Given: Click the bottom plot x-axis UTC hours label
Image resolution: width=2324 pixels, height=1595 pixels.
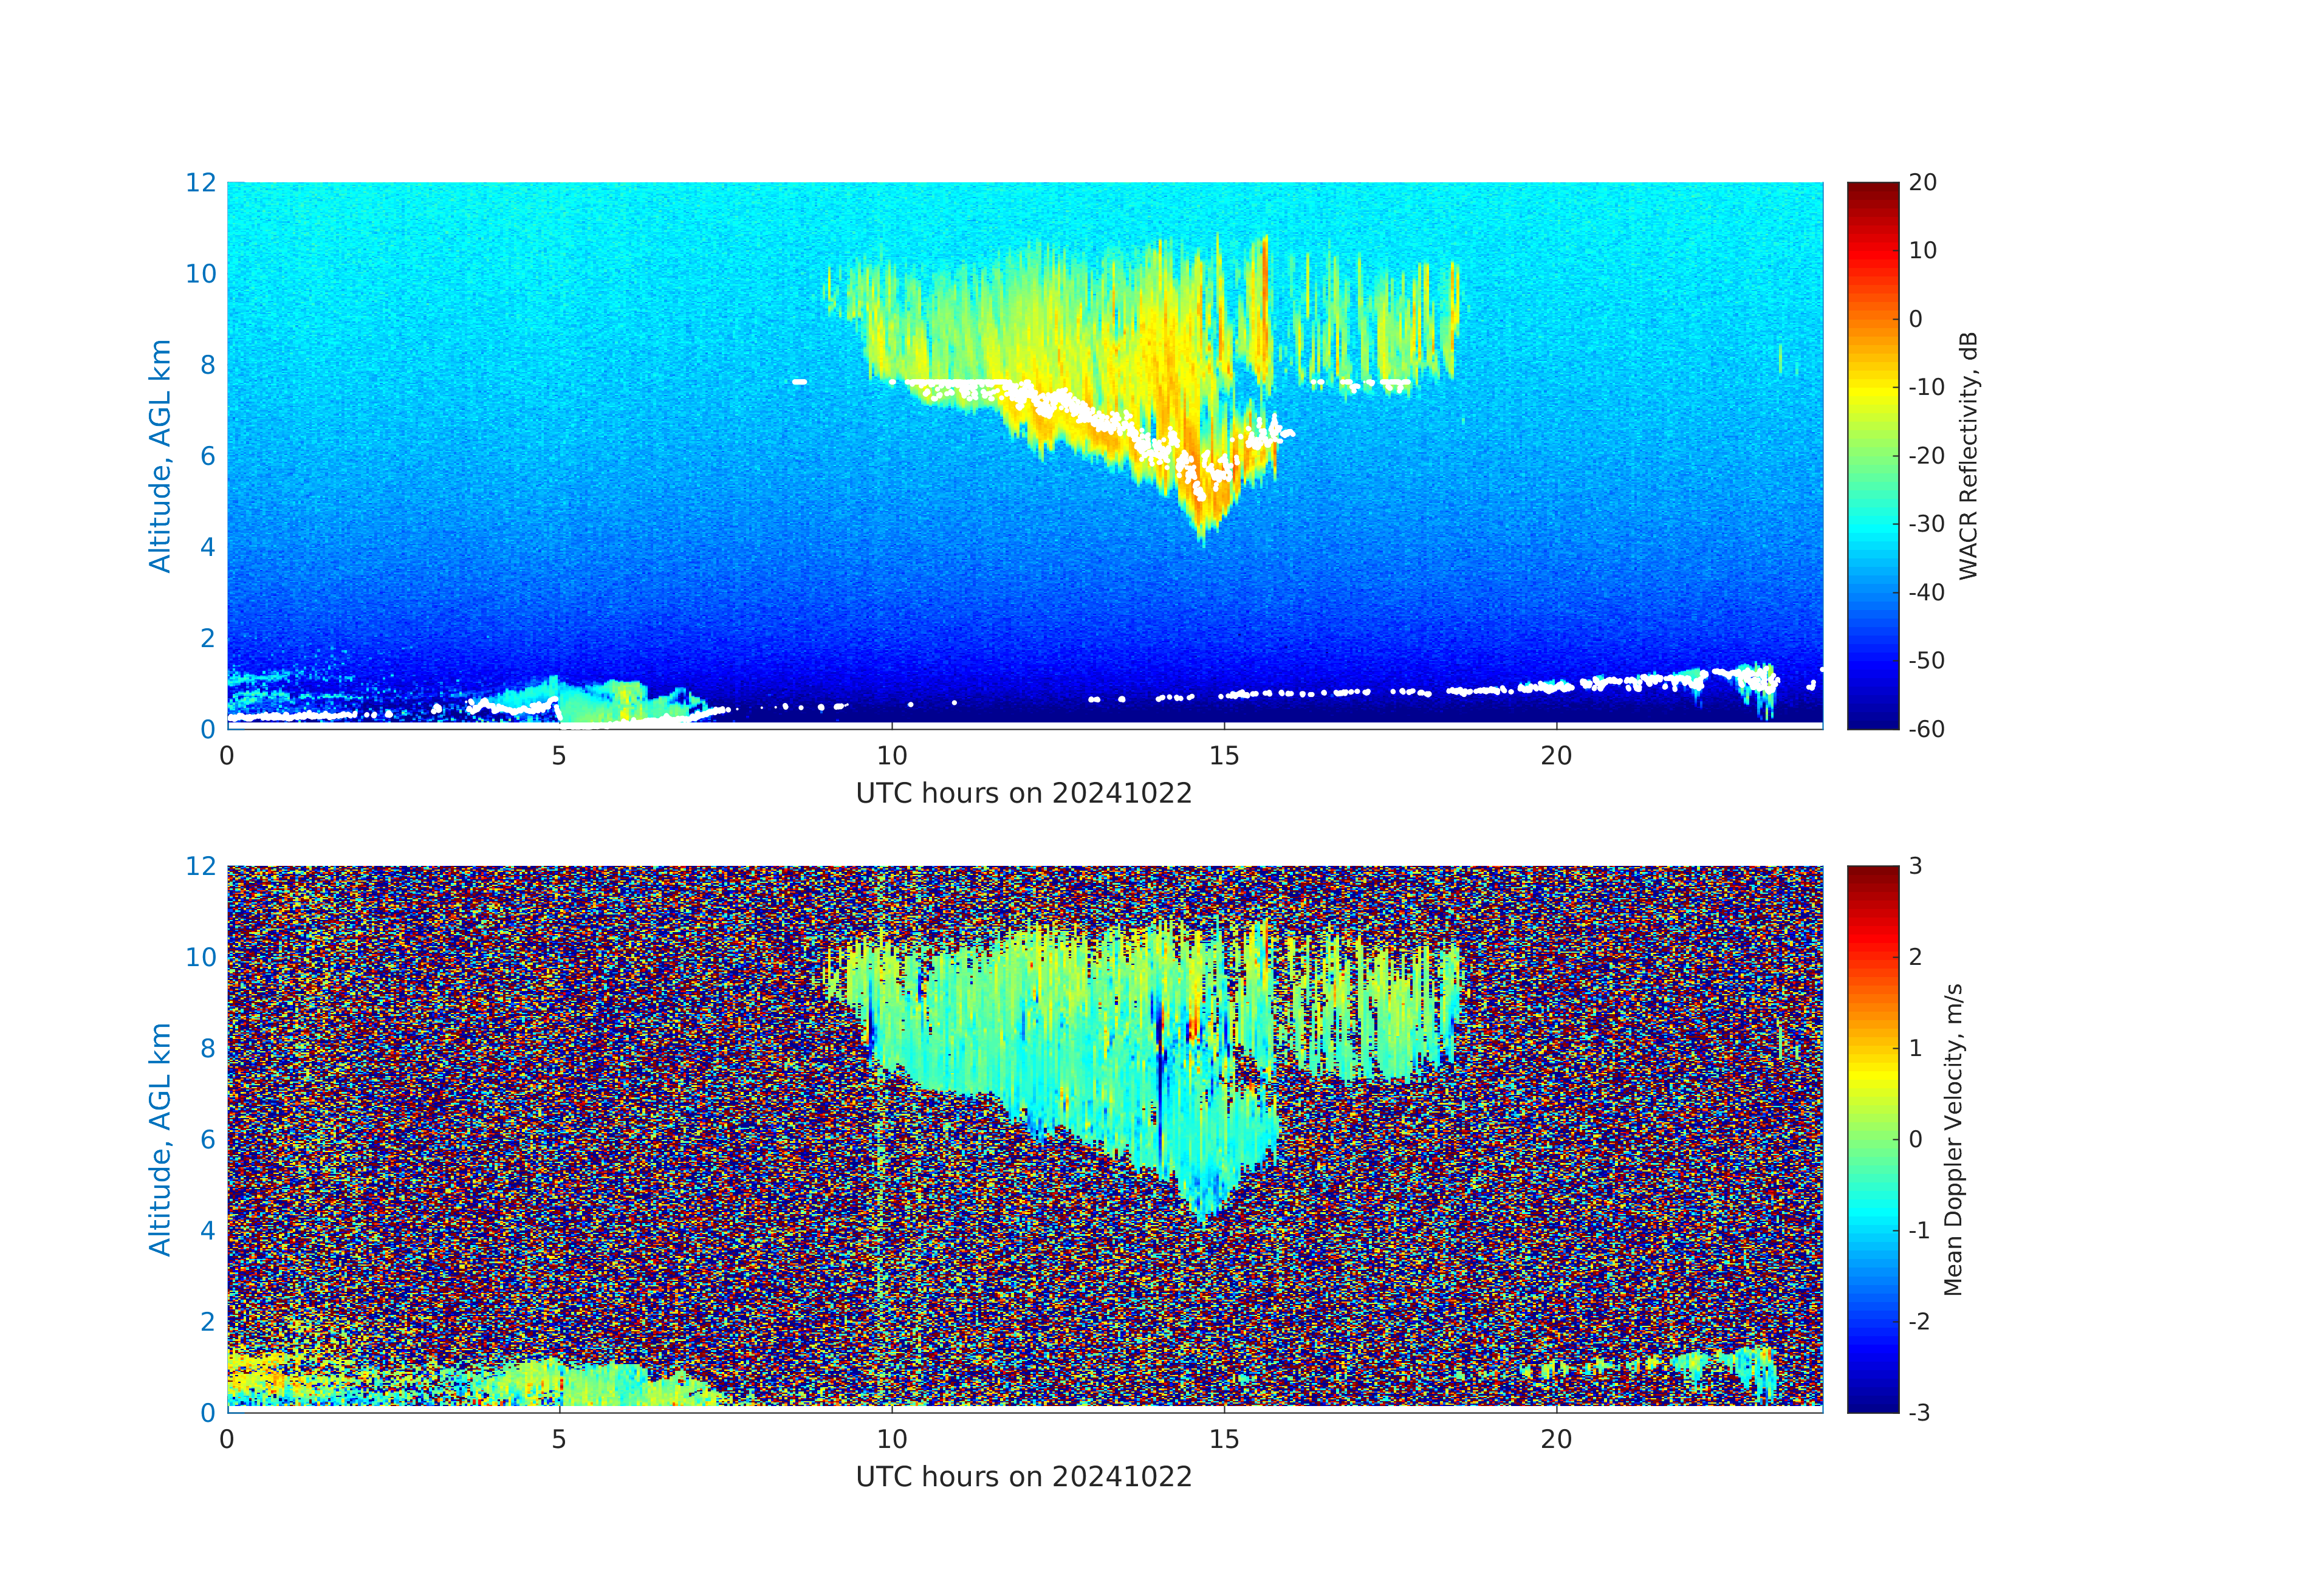Looking at the screenshot, I should (x=1023, y=1477).
